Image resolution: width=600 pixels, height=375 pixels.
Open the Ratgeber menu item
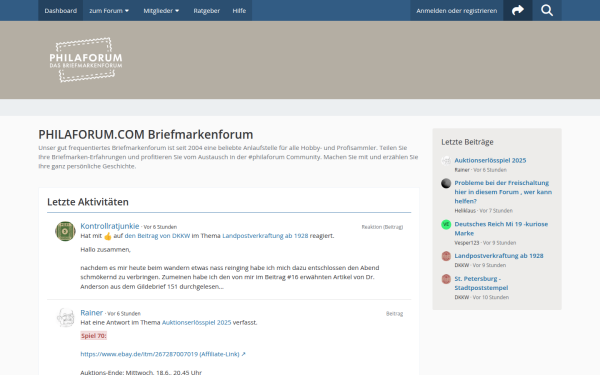click(x=207, y=11)
